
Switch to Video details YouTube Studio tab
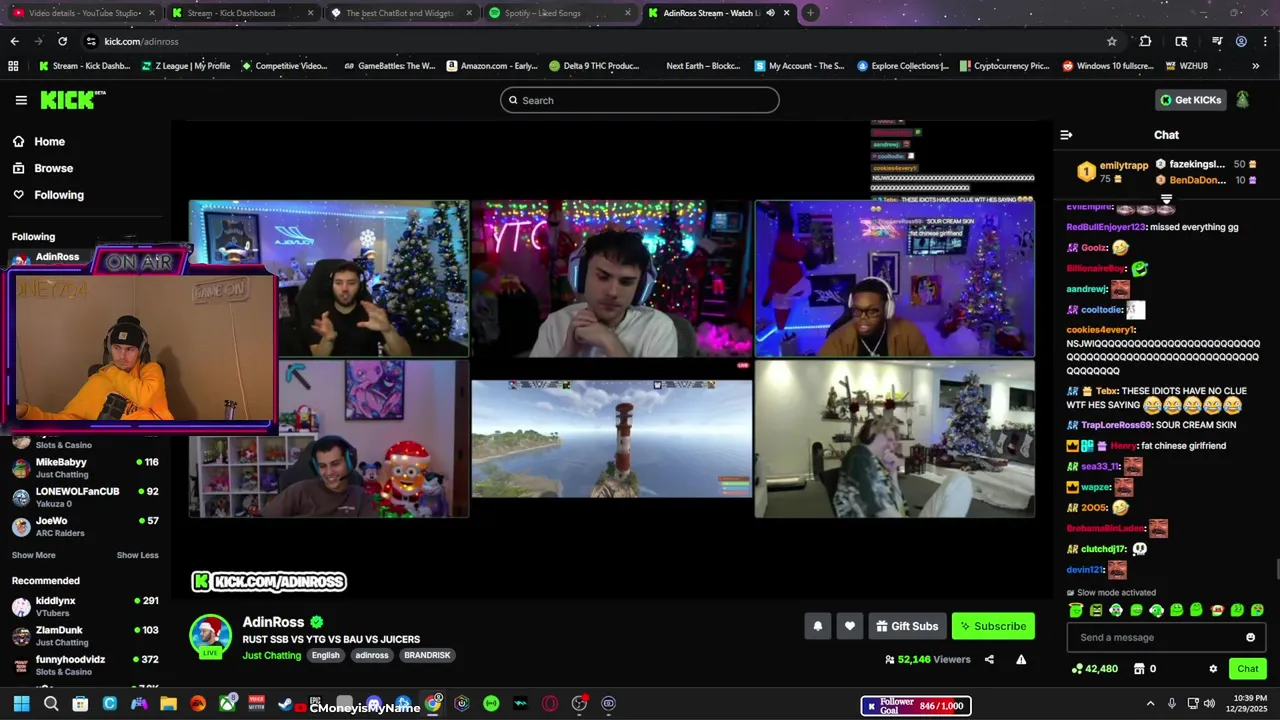coord(84,13)
